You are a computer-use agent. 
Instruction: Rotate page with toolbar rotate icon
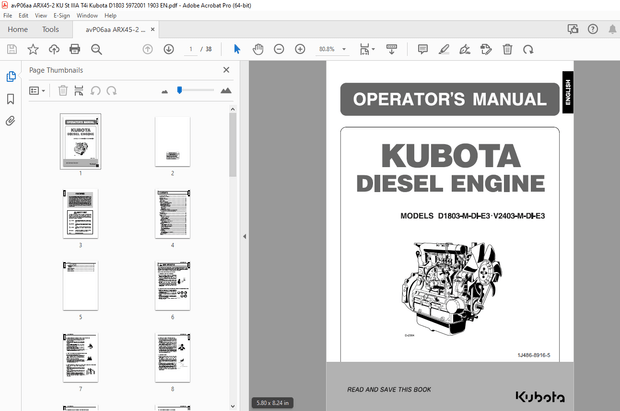(x=528, y=49)
